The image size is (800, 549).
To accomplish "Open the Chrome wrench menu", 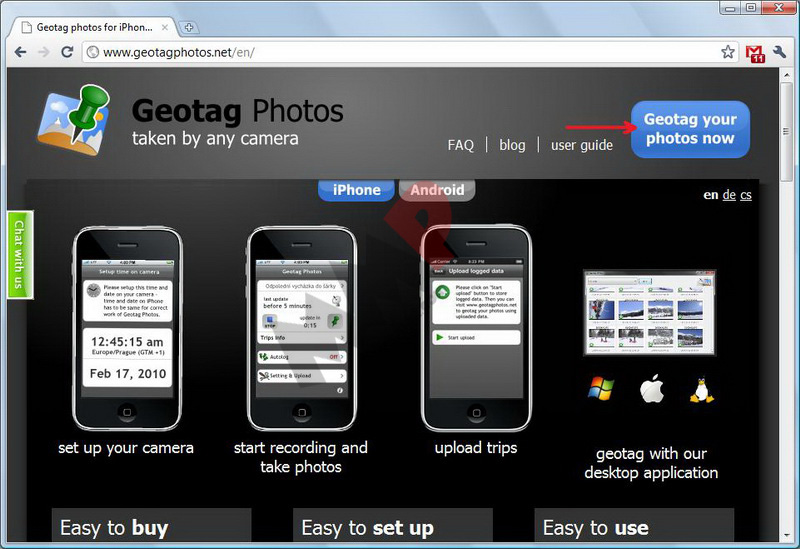I will click(780, 52).
